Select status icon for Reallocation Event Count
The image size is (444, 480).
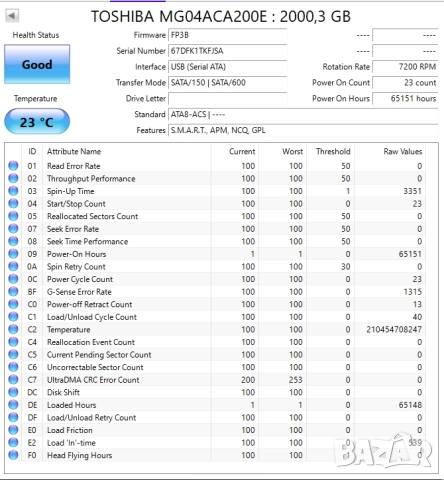pos(13,342)
